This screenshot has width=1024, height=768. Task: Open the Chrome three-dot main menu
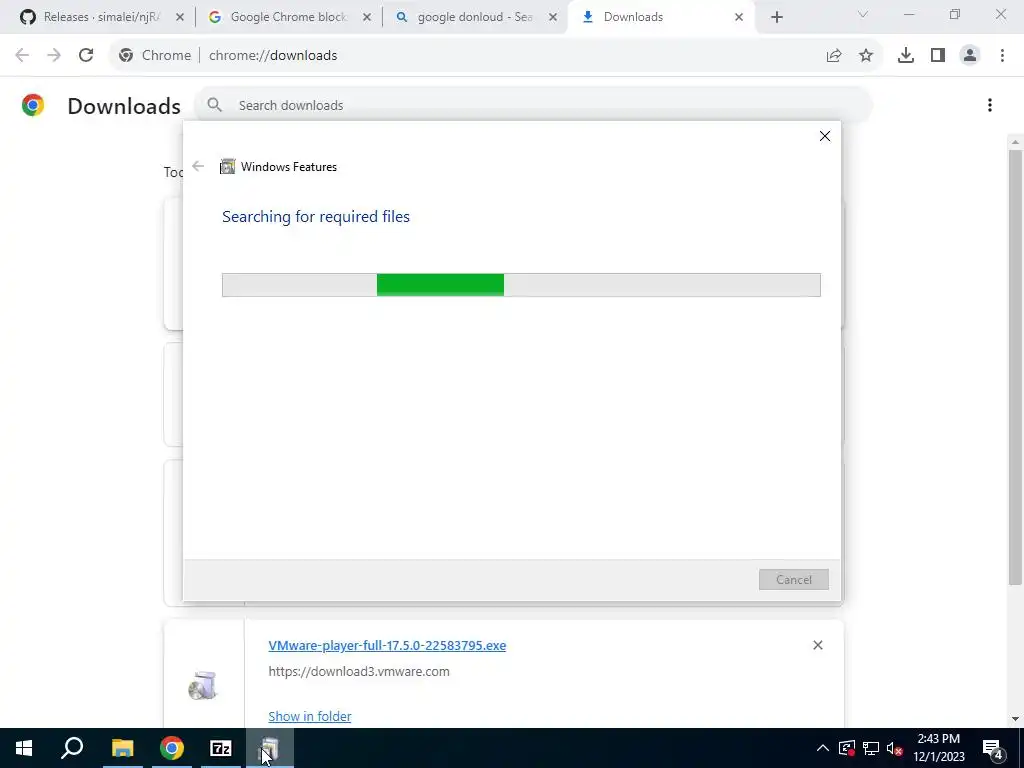coord(1002,56)
